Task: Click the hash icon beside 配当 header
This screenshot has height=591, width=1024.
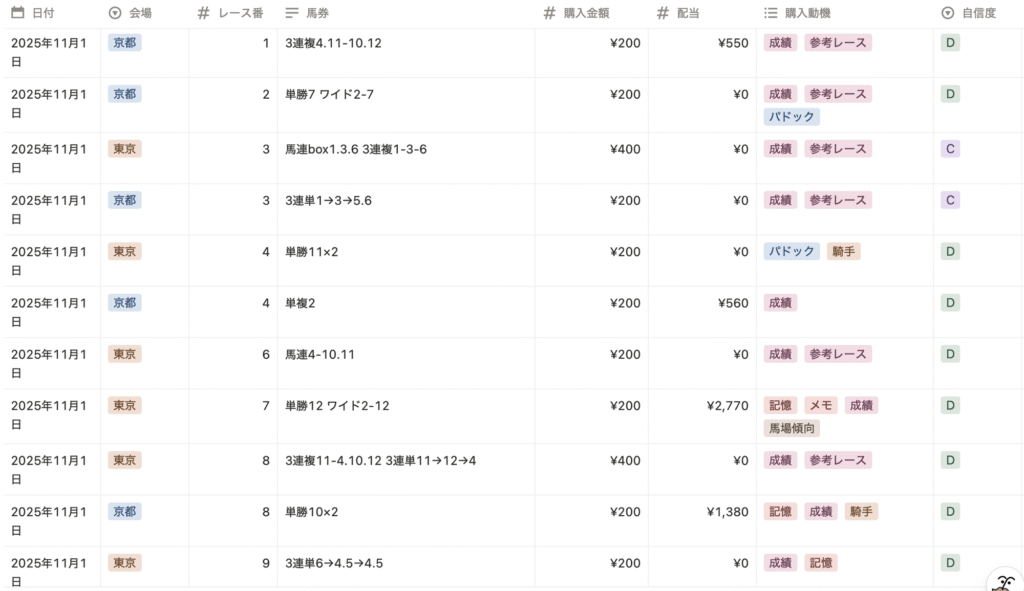Action: 663,13
